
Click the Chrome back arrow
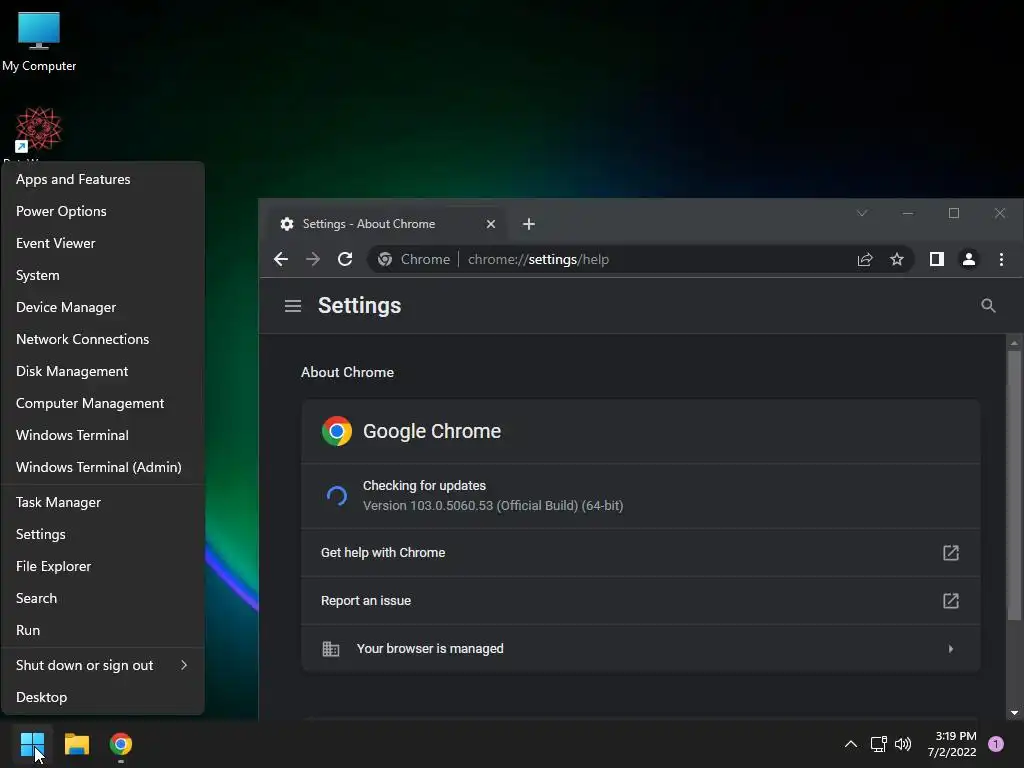(x=281, y=259)
